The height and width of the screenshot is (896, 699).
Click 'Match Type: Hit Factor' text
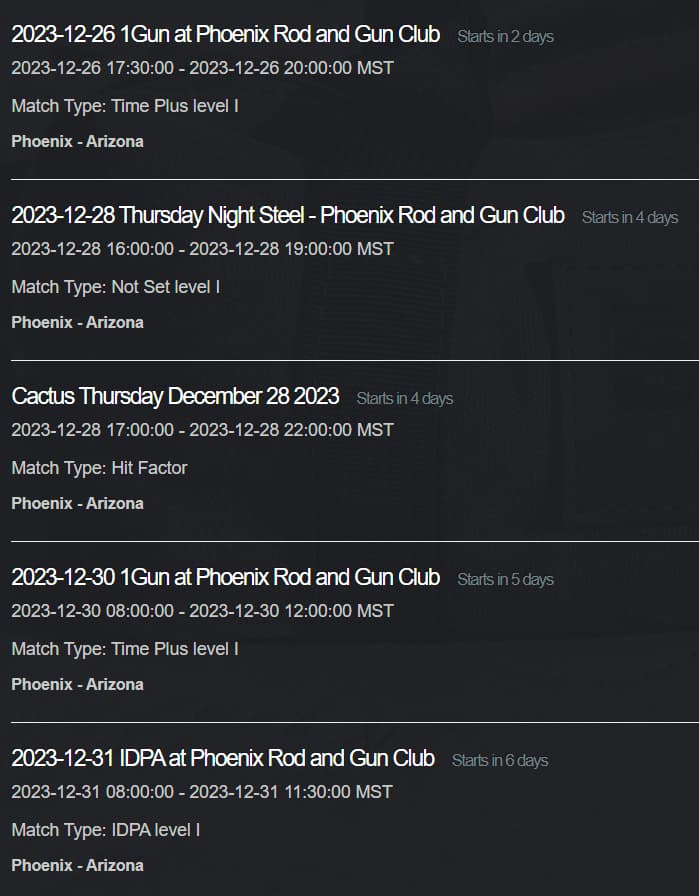[x=99, y=468]
